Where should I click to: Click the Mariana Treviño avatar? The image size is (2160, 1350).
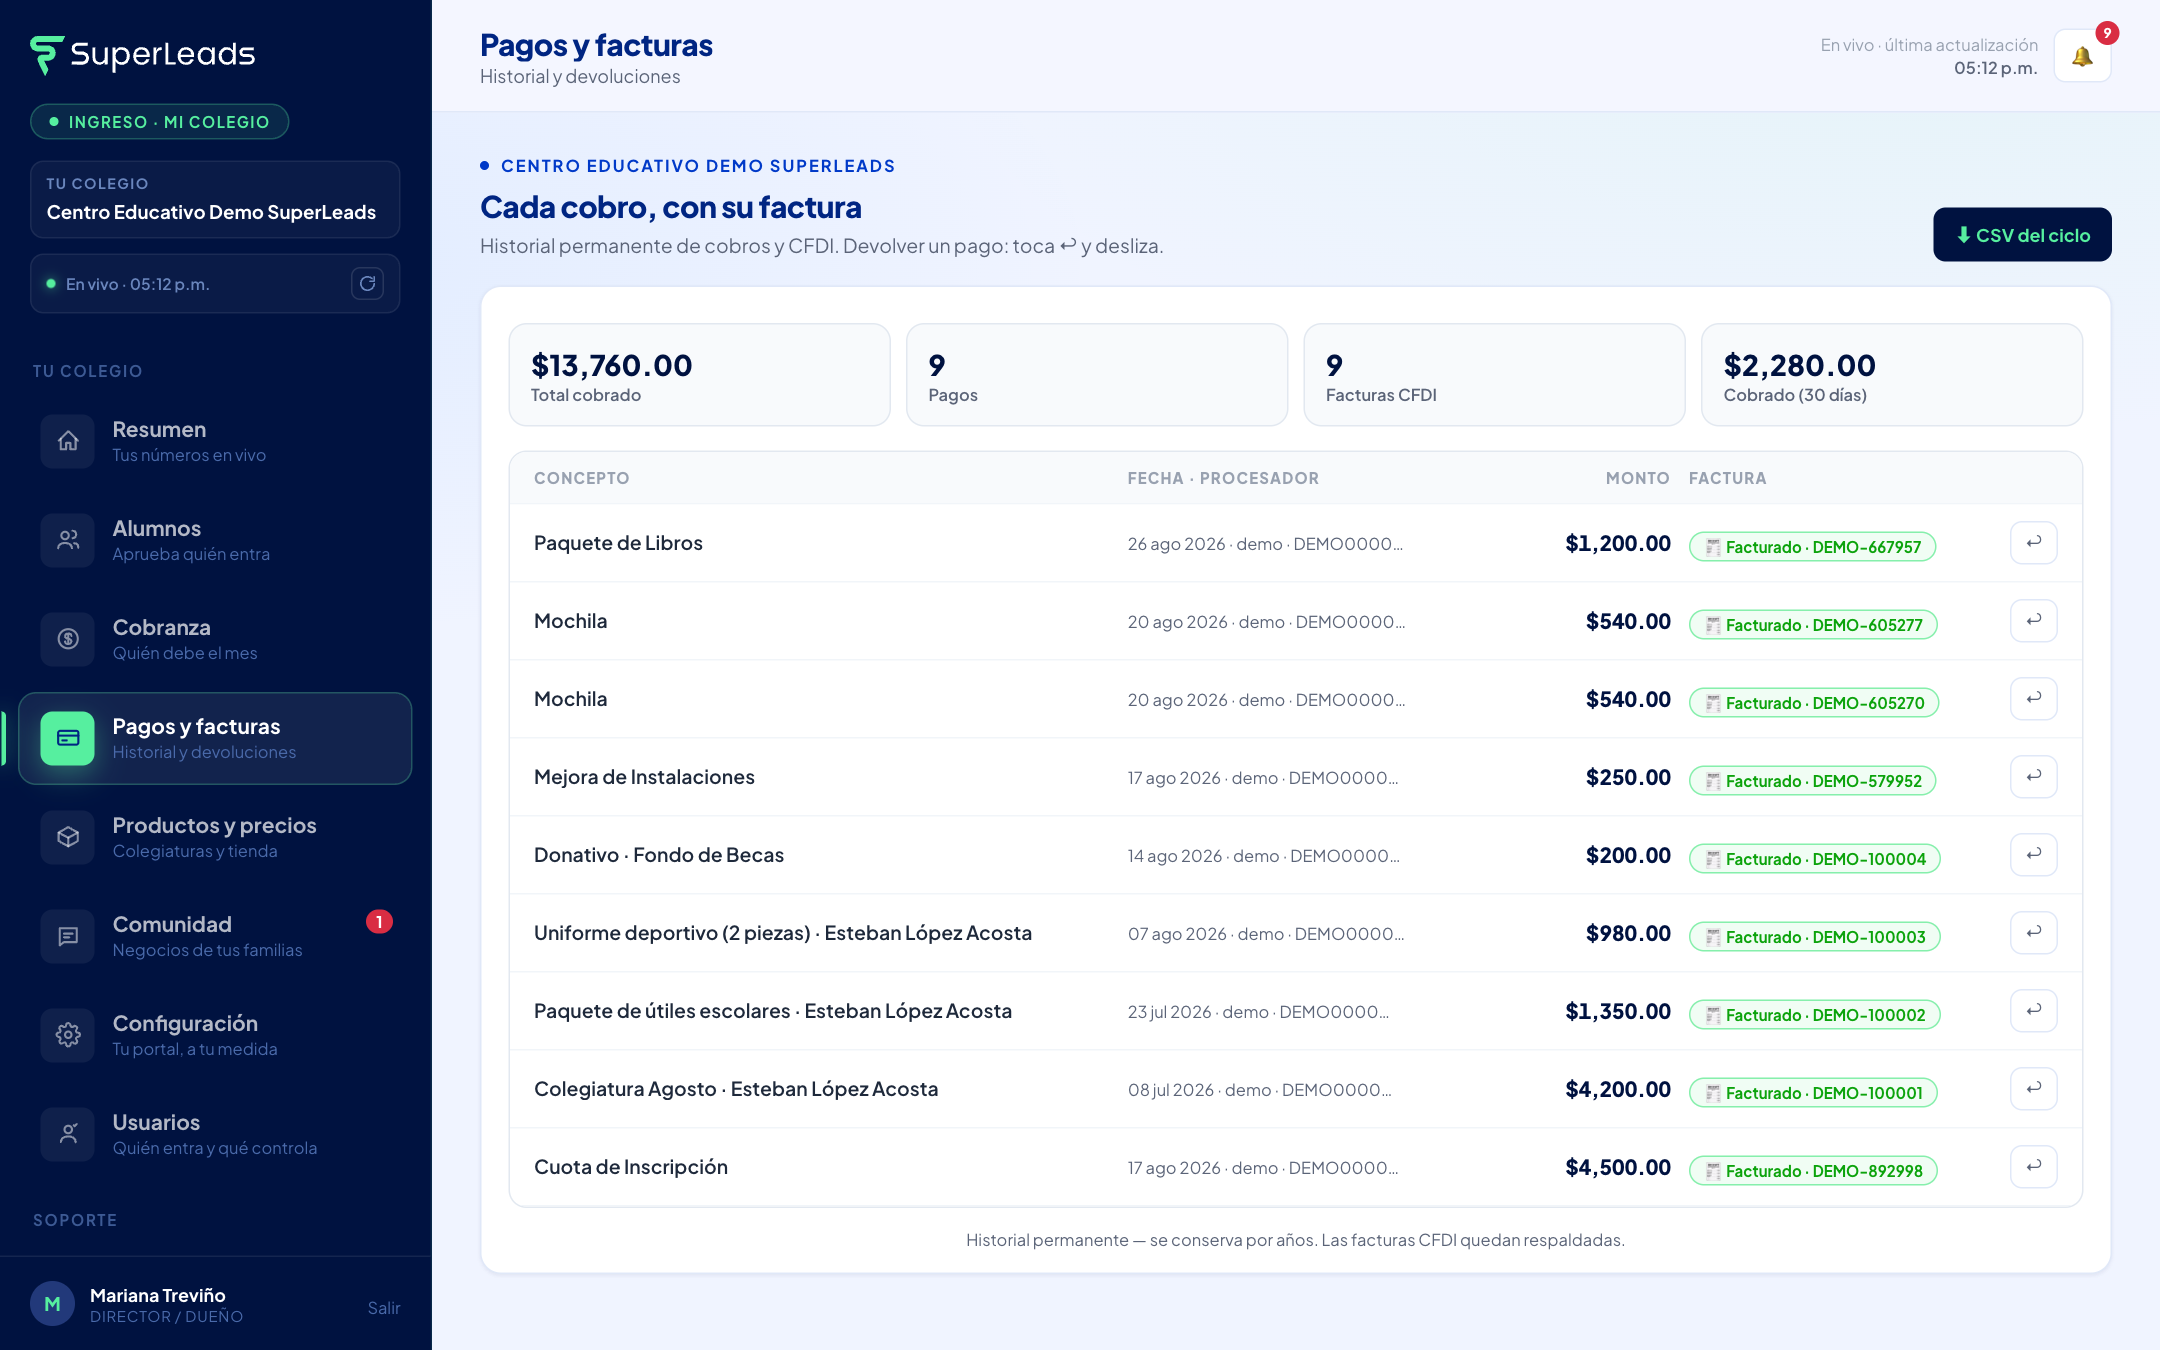(52, 1304)
